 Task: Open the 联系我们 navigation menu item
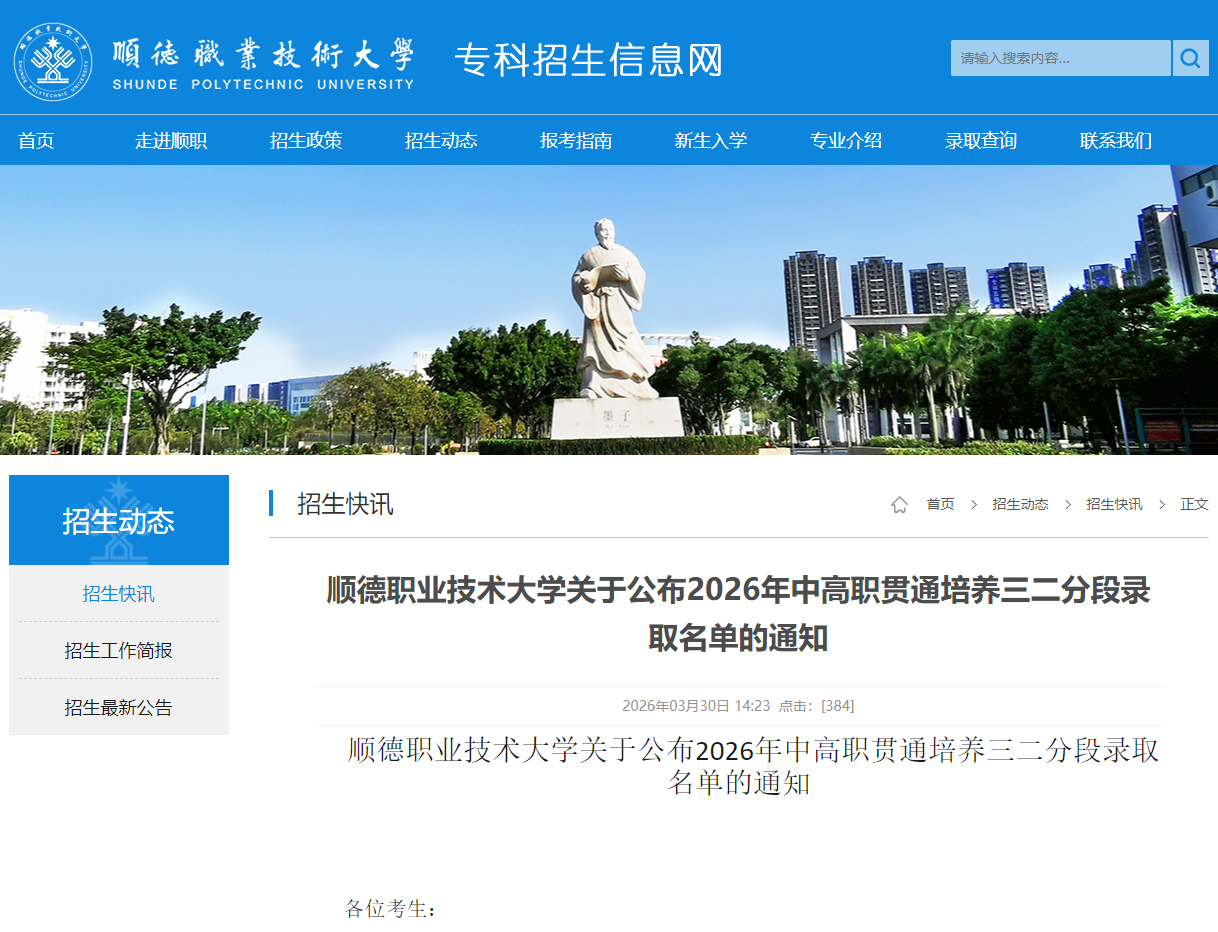coord(1115,140)
